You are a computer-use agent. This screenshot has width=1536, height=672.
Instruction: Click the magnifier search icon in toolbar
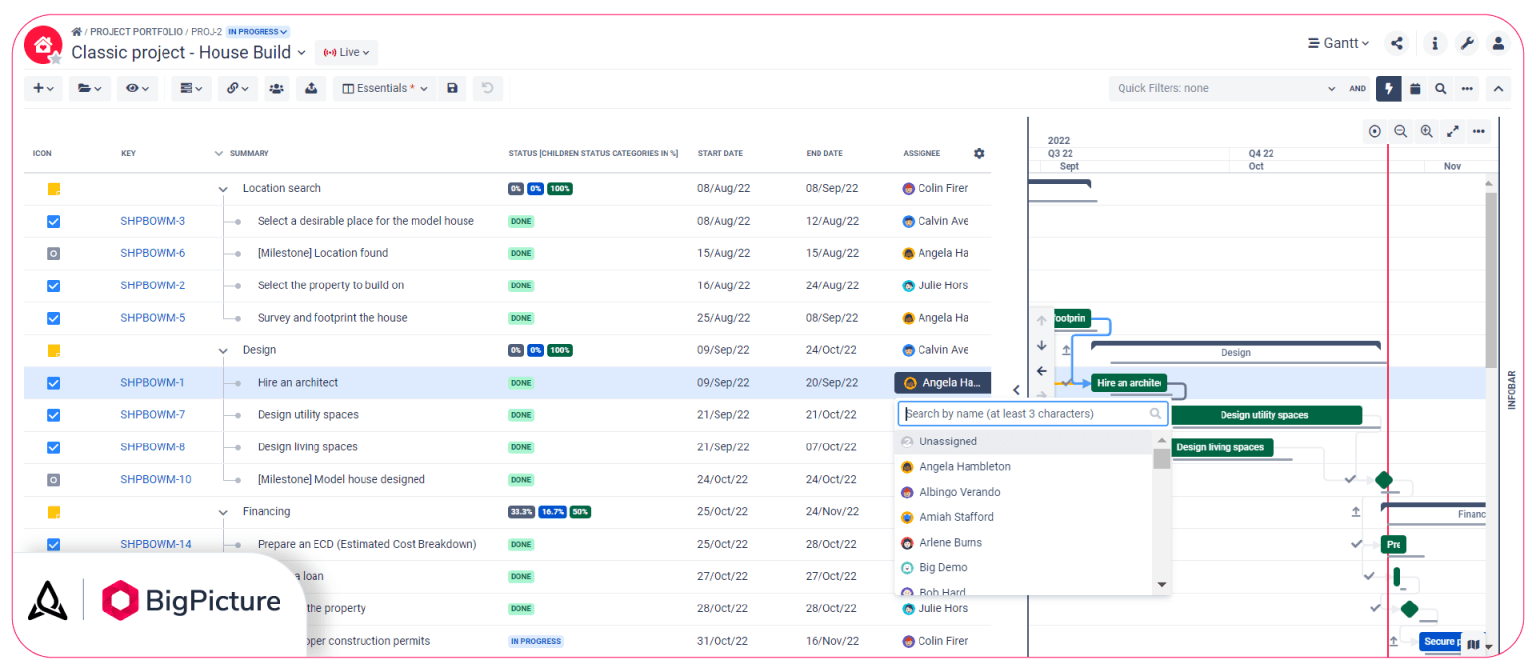[1441, 88]
